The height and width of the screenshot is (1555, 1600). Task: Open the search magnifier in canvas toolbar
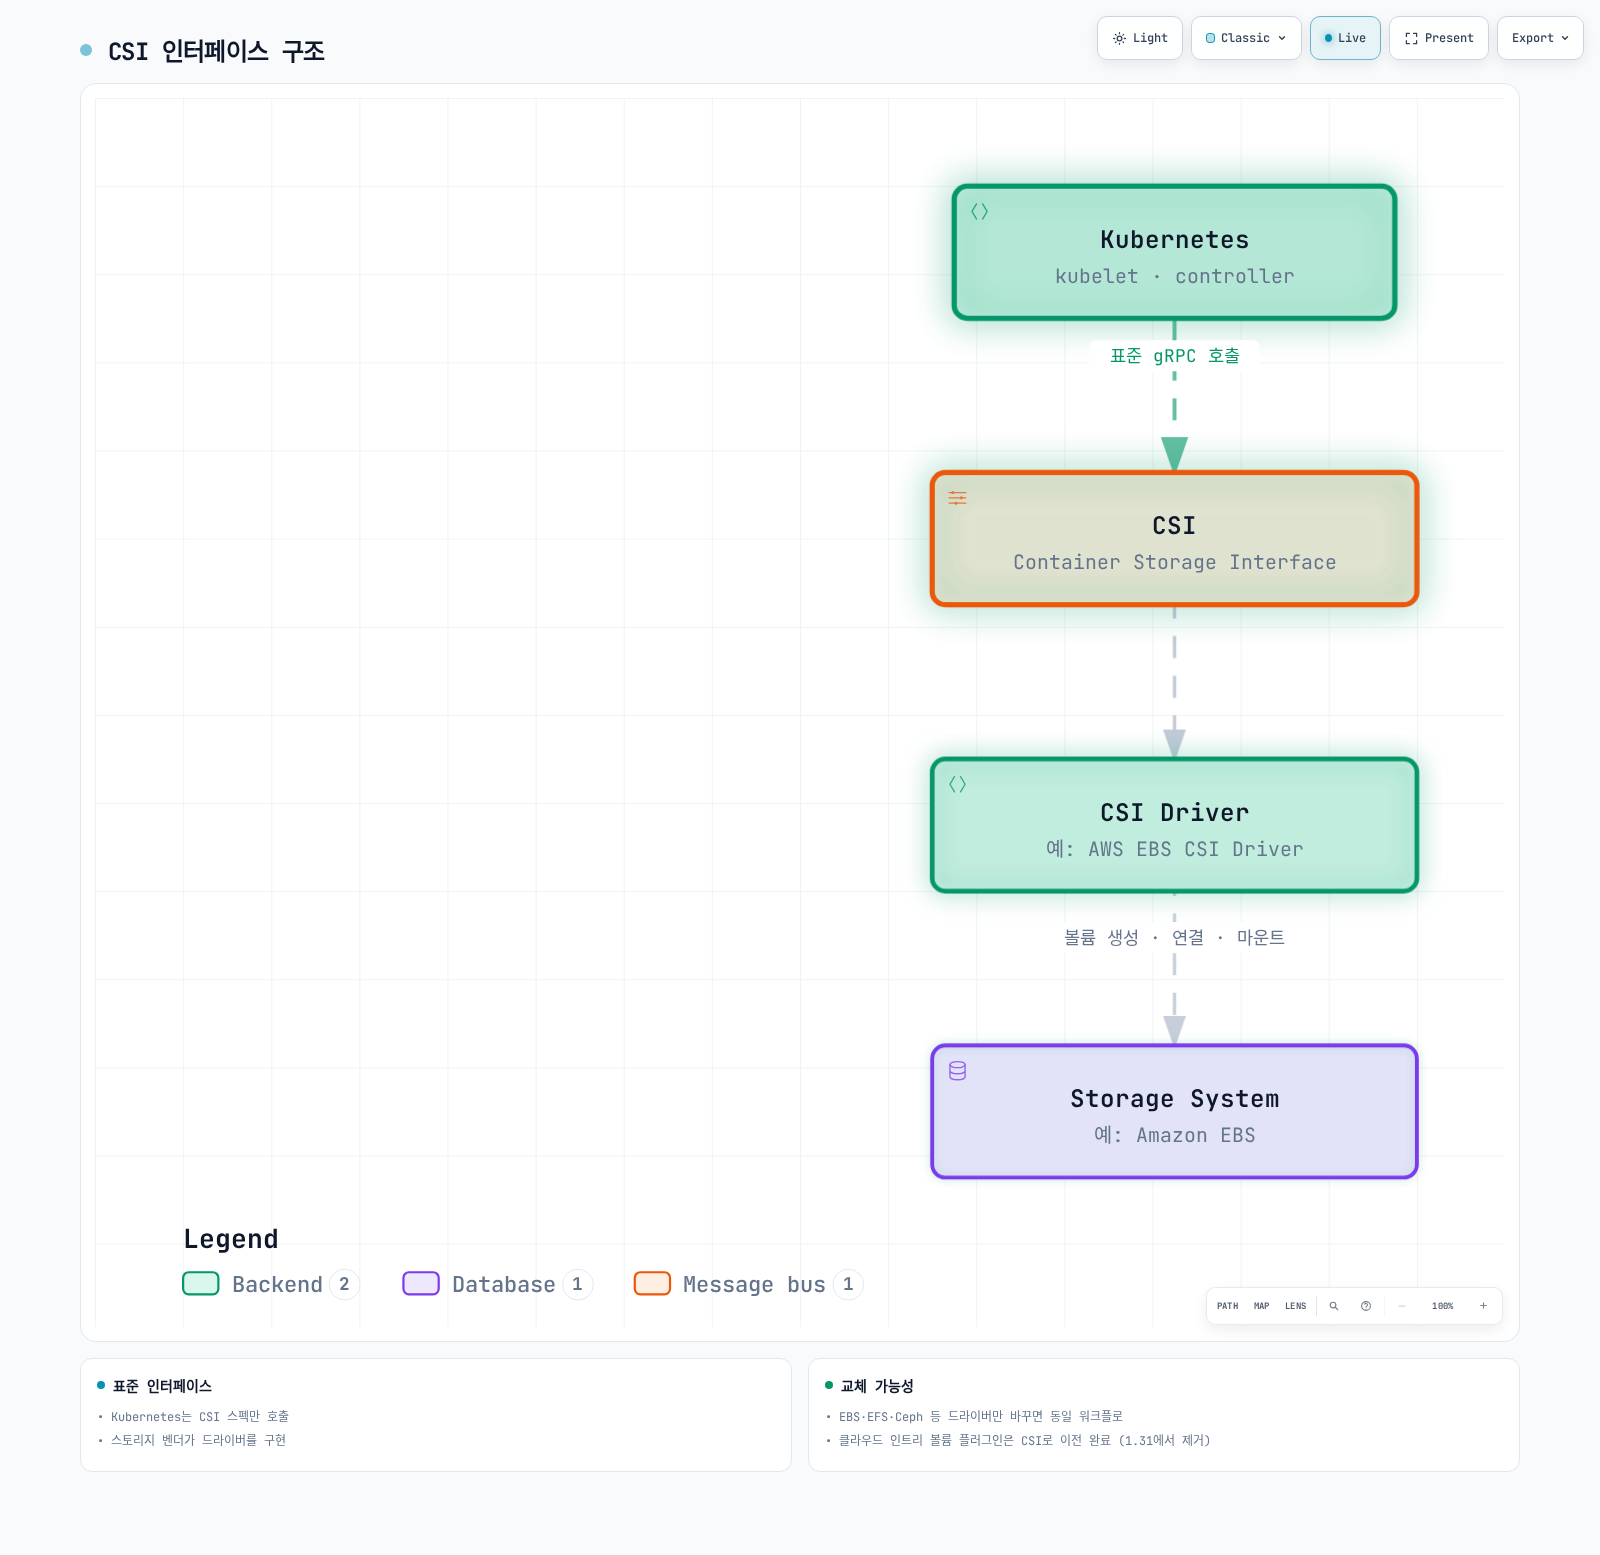[1333, 1306]
